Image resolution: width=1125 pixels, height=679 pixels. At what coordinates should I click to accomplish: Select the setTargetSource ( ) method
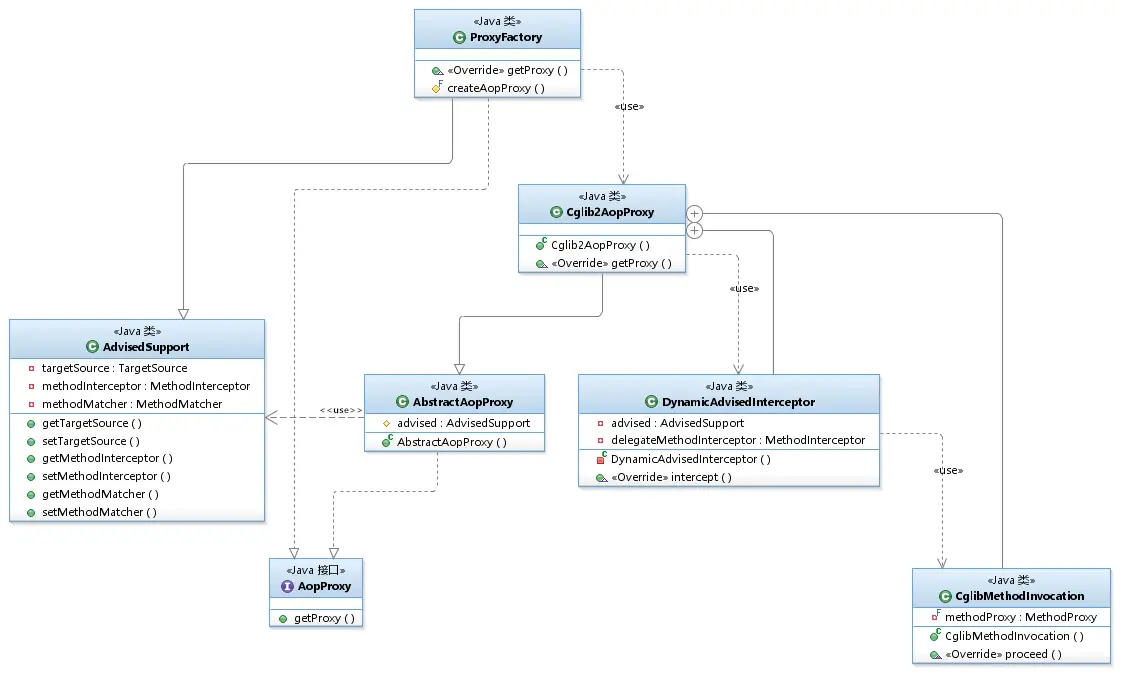[90, 441]
